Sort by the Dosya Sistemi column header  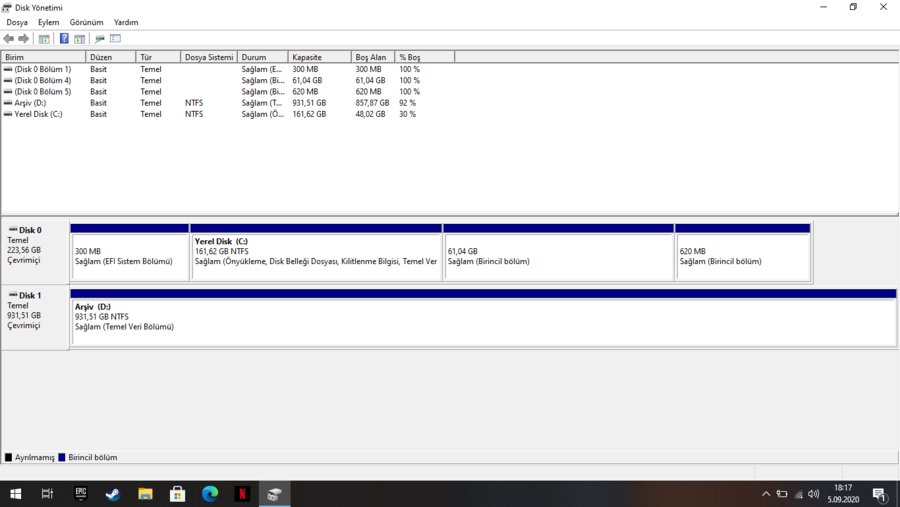tap(209, 57)
